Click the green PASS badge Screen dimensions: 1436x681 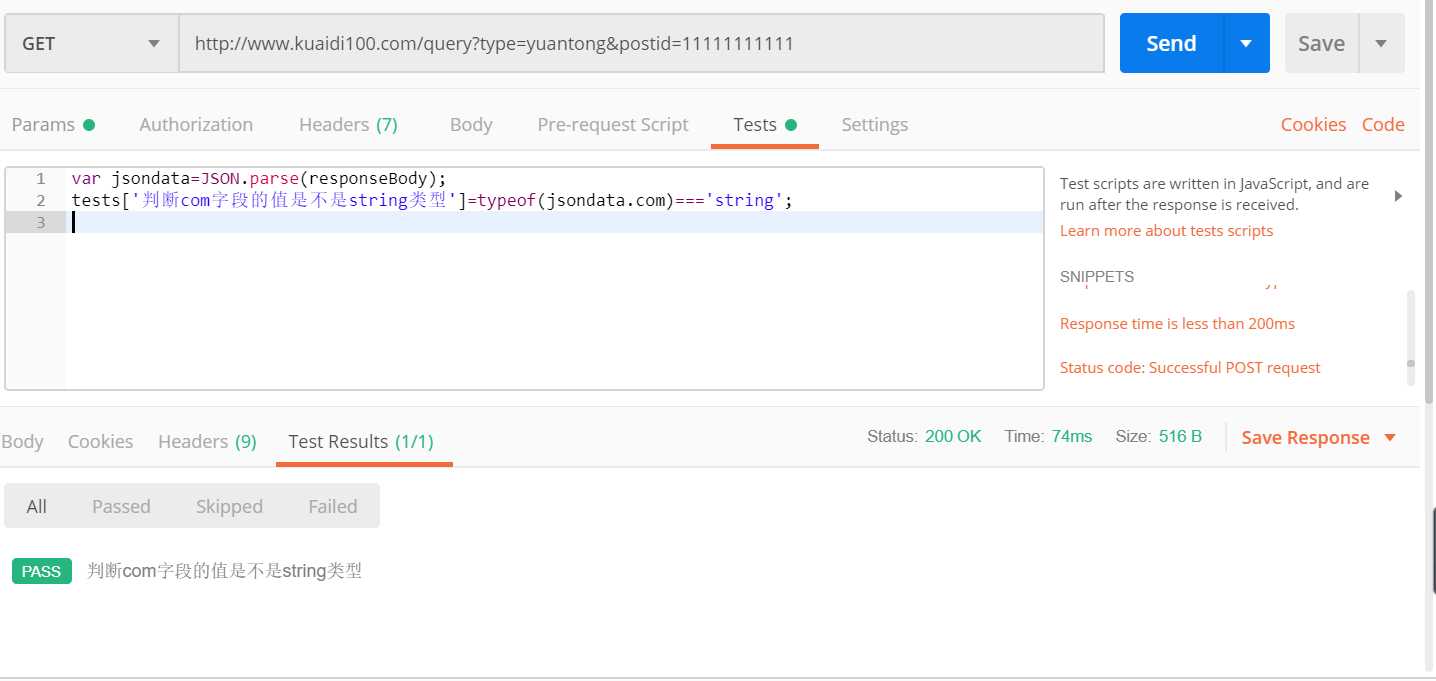[x=42, y=572]
